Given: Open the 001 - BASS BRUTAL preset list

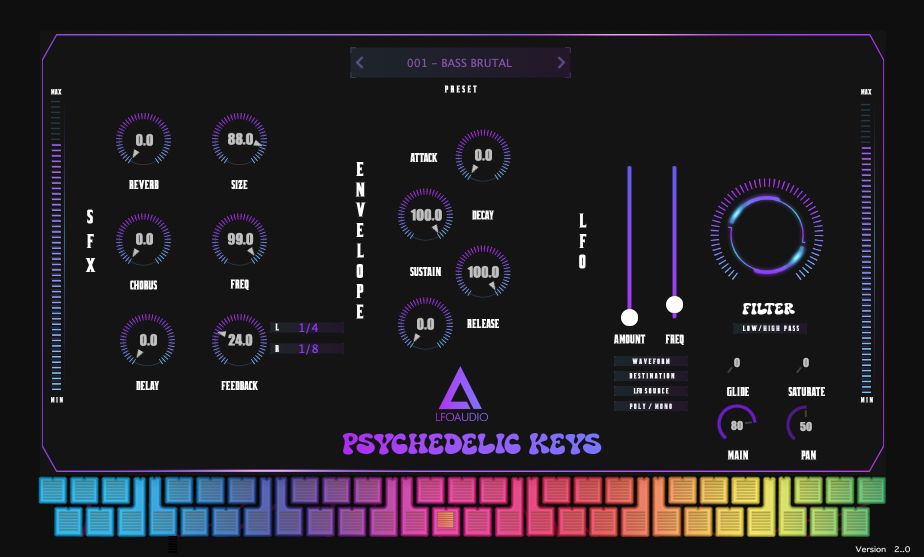Looking at the screenshot, I should [460, 62].
